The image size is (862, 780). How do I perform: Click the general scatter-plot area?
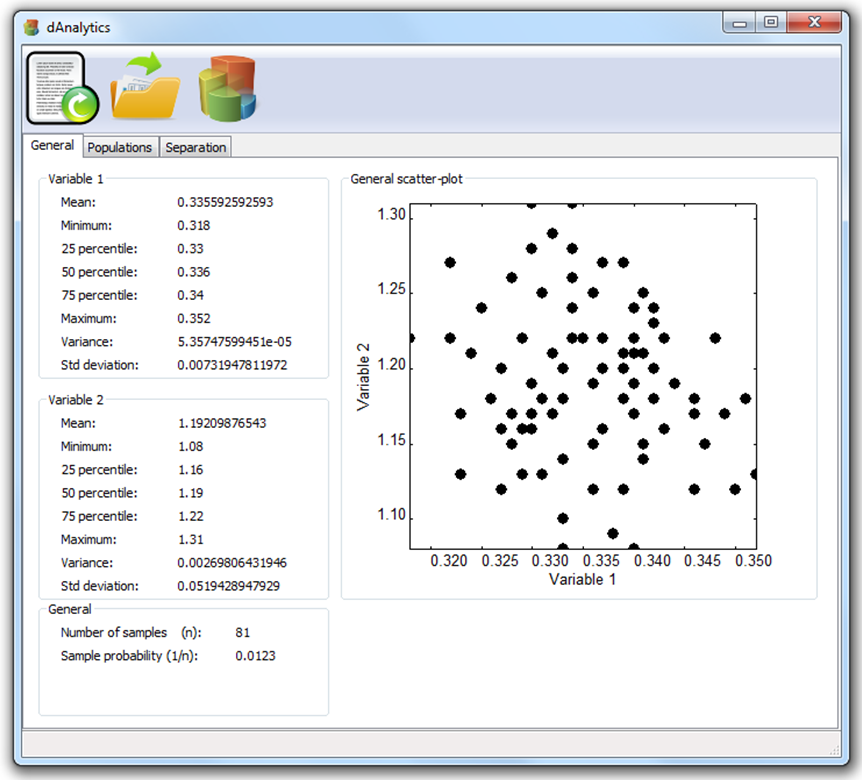pos(583,377)
